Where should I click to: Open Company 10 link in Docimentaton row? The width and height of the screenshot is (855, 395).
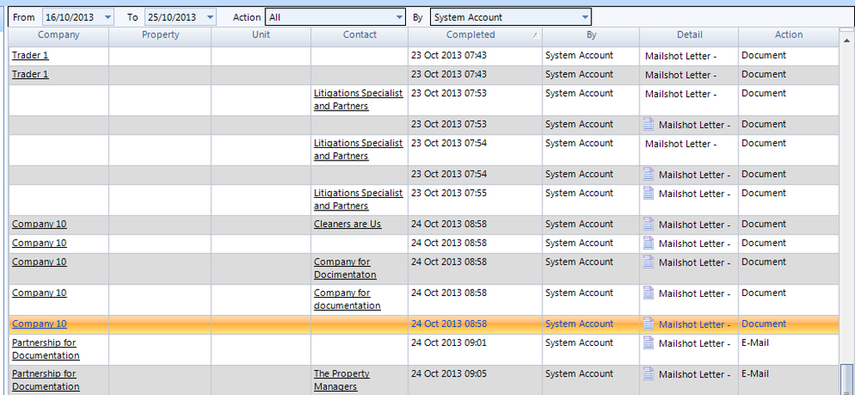point(39,261)
